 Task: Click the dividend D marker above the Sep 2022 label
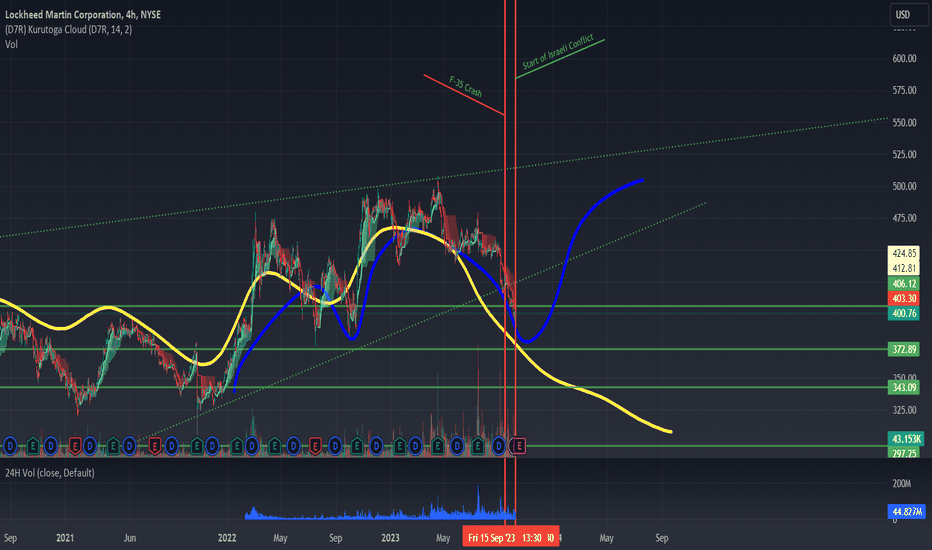point(335,445)
